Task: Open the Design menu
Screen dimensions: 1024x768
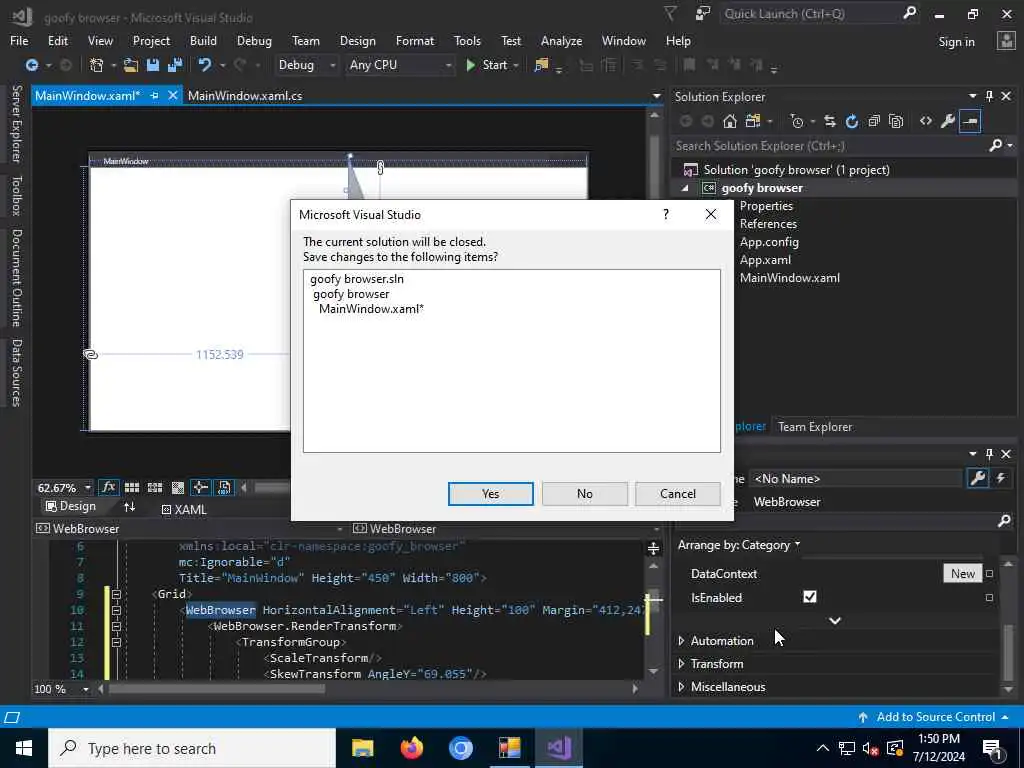Action: click(x=357, y=40)
